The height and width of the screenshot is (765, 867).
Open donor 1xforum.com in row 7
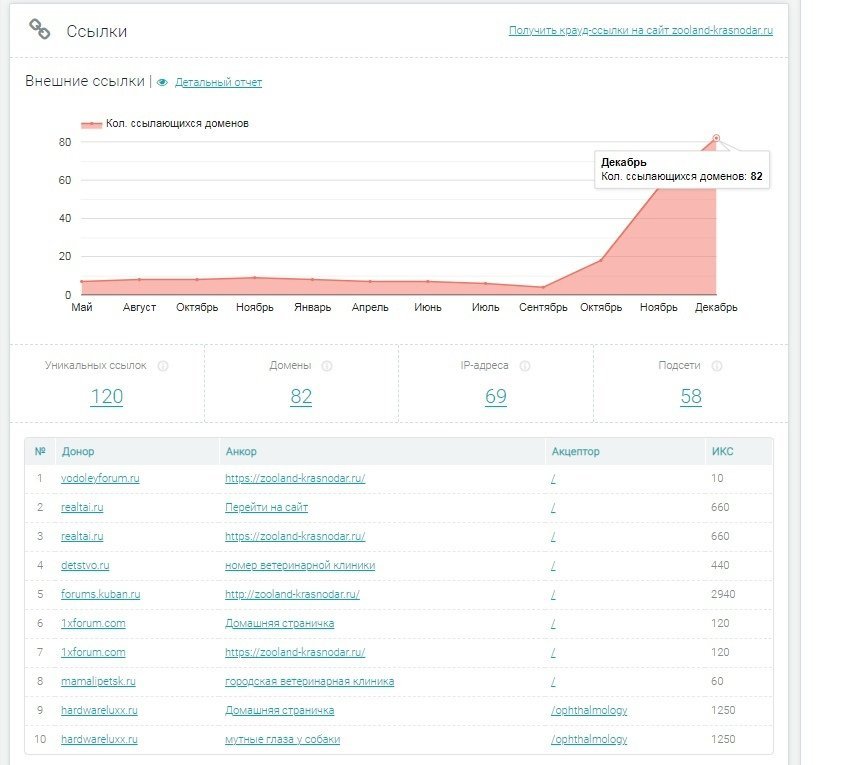click(93, 652)
